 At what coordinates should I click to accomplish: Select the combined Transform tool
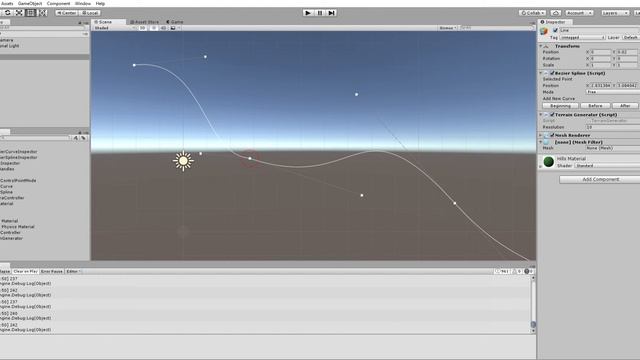(42, 13)
